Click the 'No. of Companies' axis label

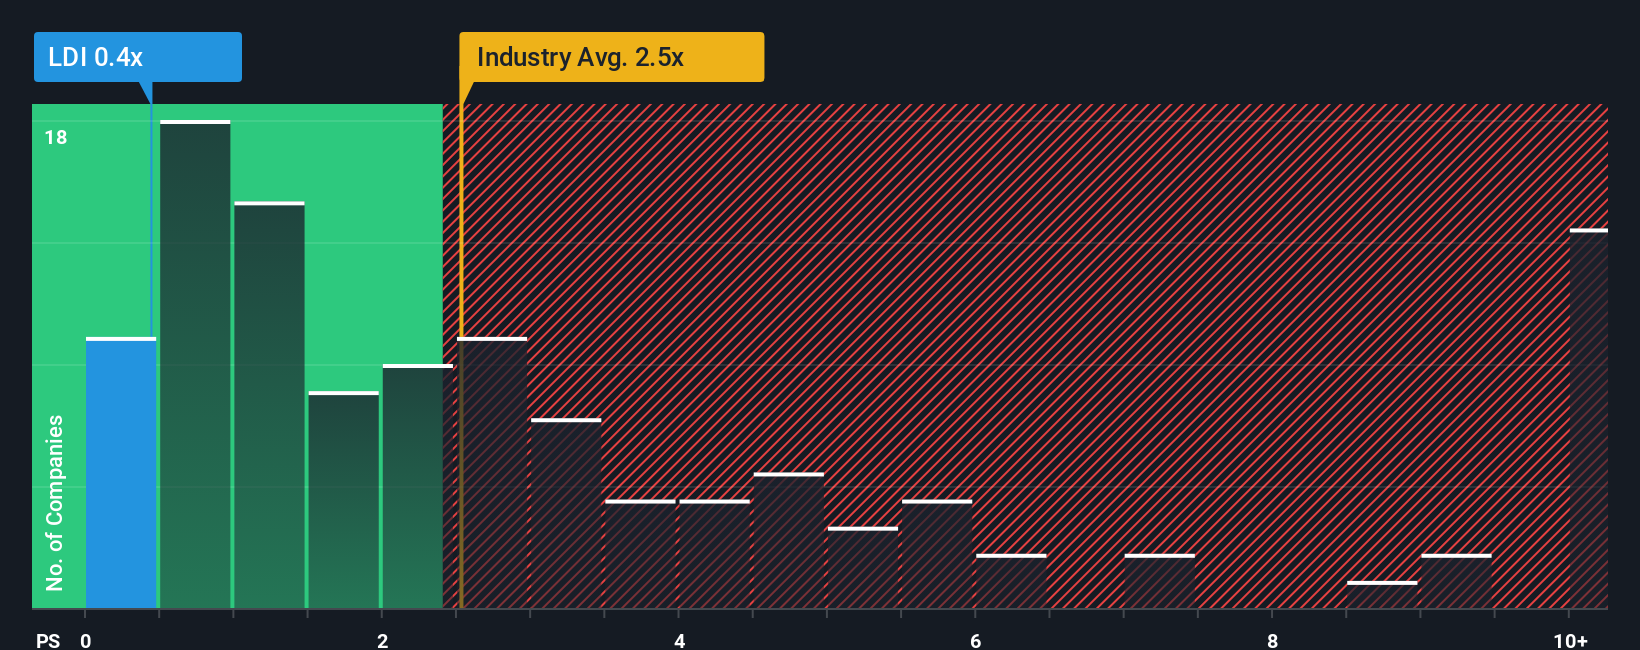(x=55, y=503)
